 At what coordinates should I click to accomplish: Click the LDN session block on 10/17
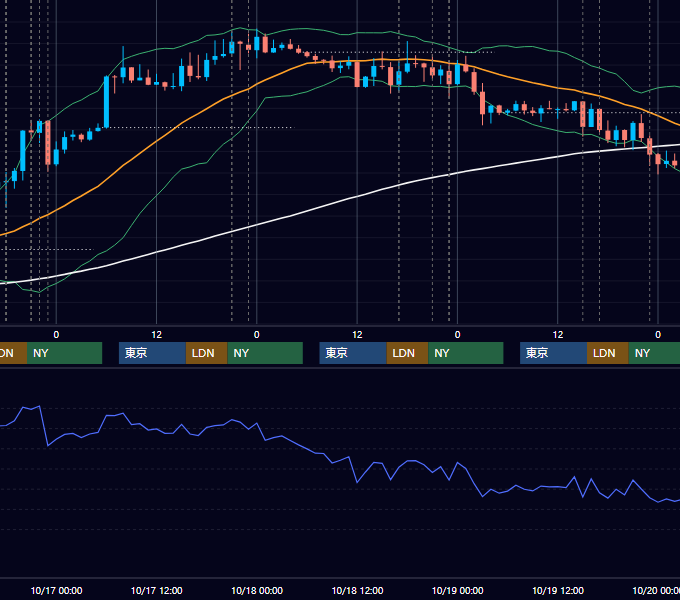pos(206,353)
